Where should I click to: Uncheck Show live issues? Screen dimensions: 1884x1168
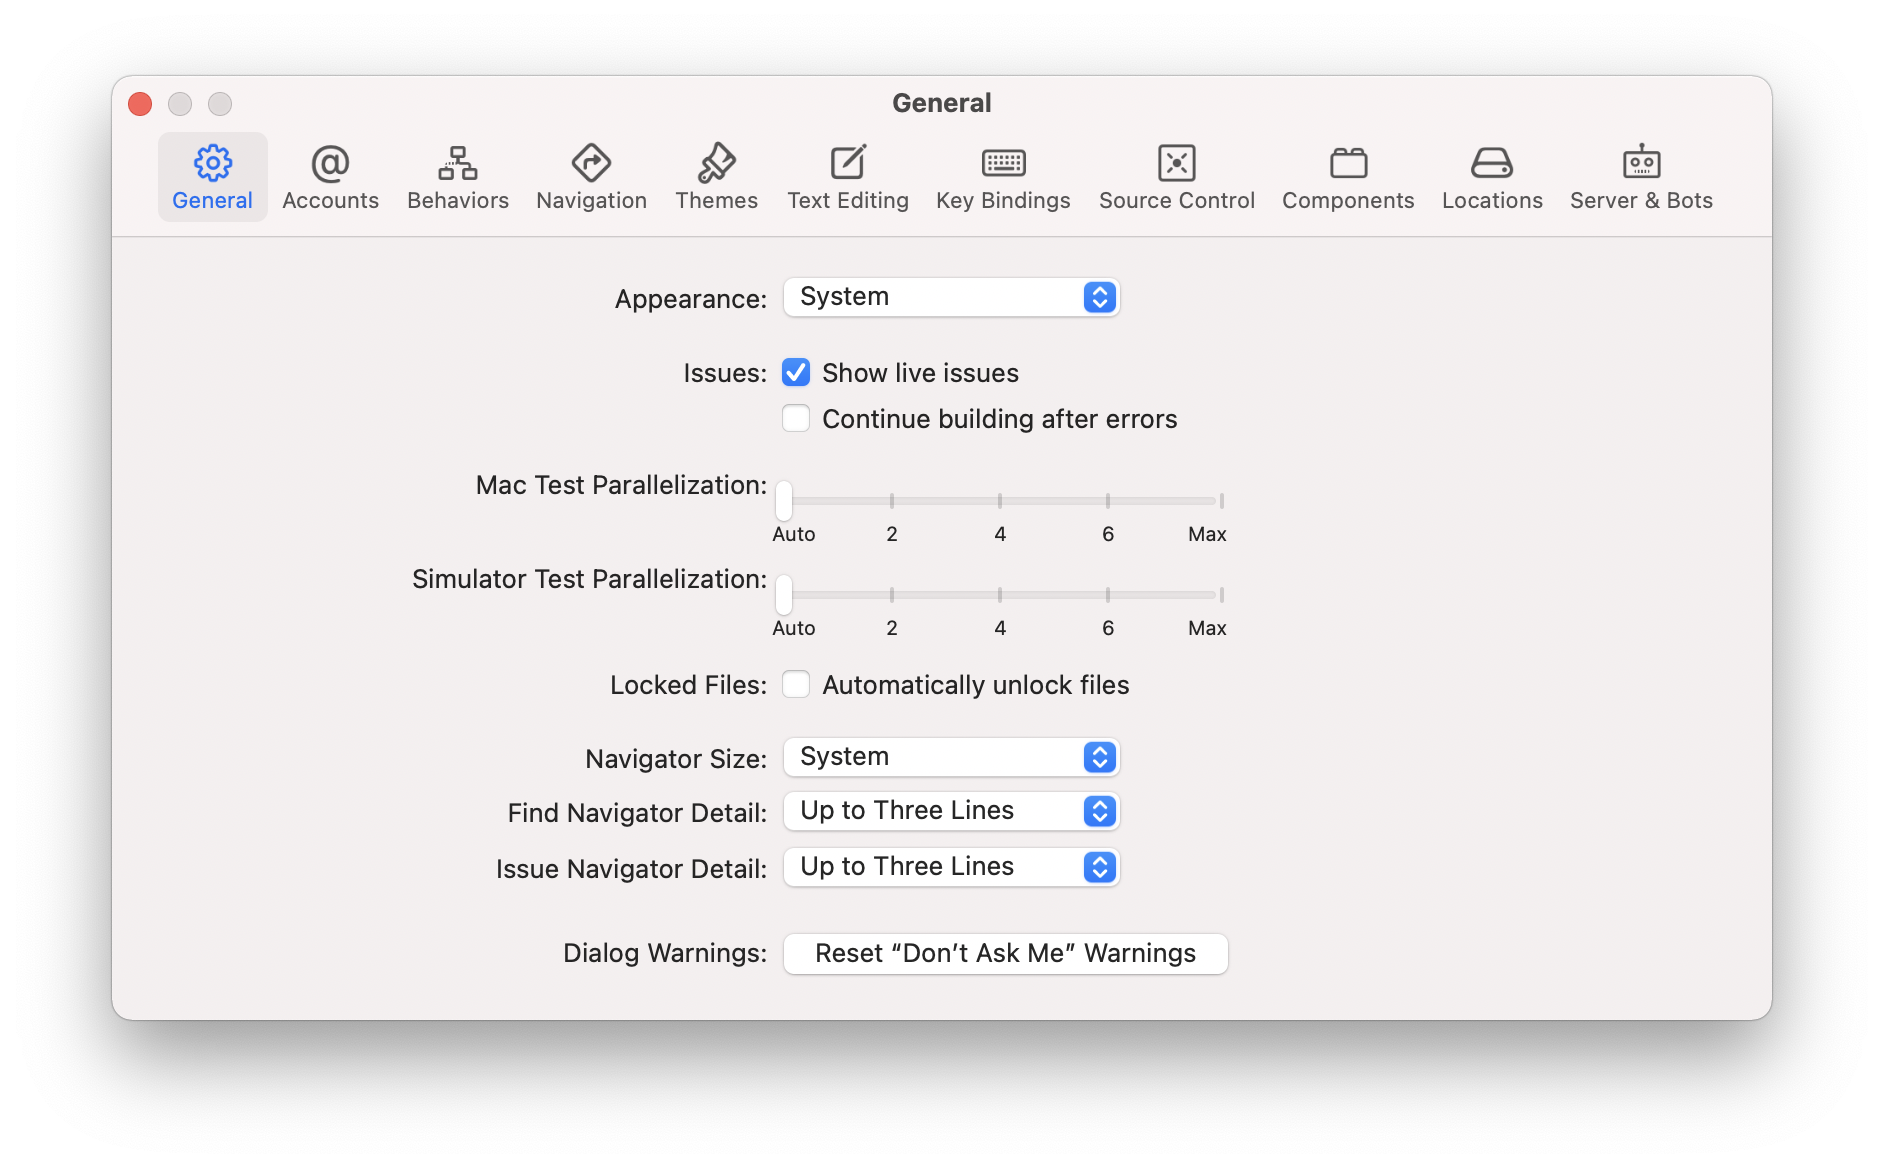click(x=796, y=373)
